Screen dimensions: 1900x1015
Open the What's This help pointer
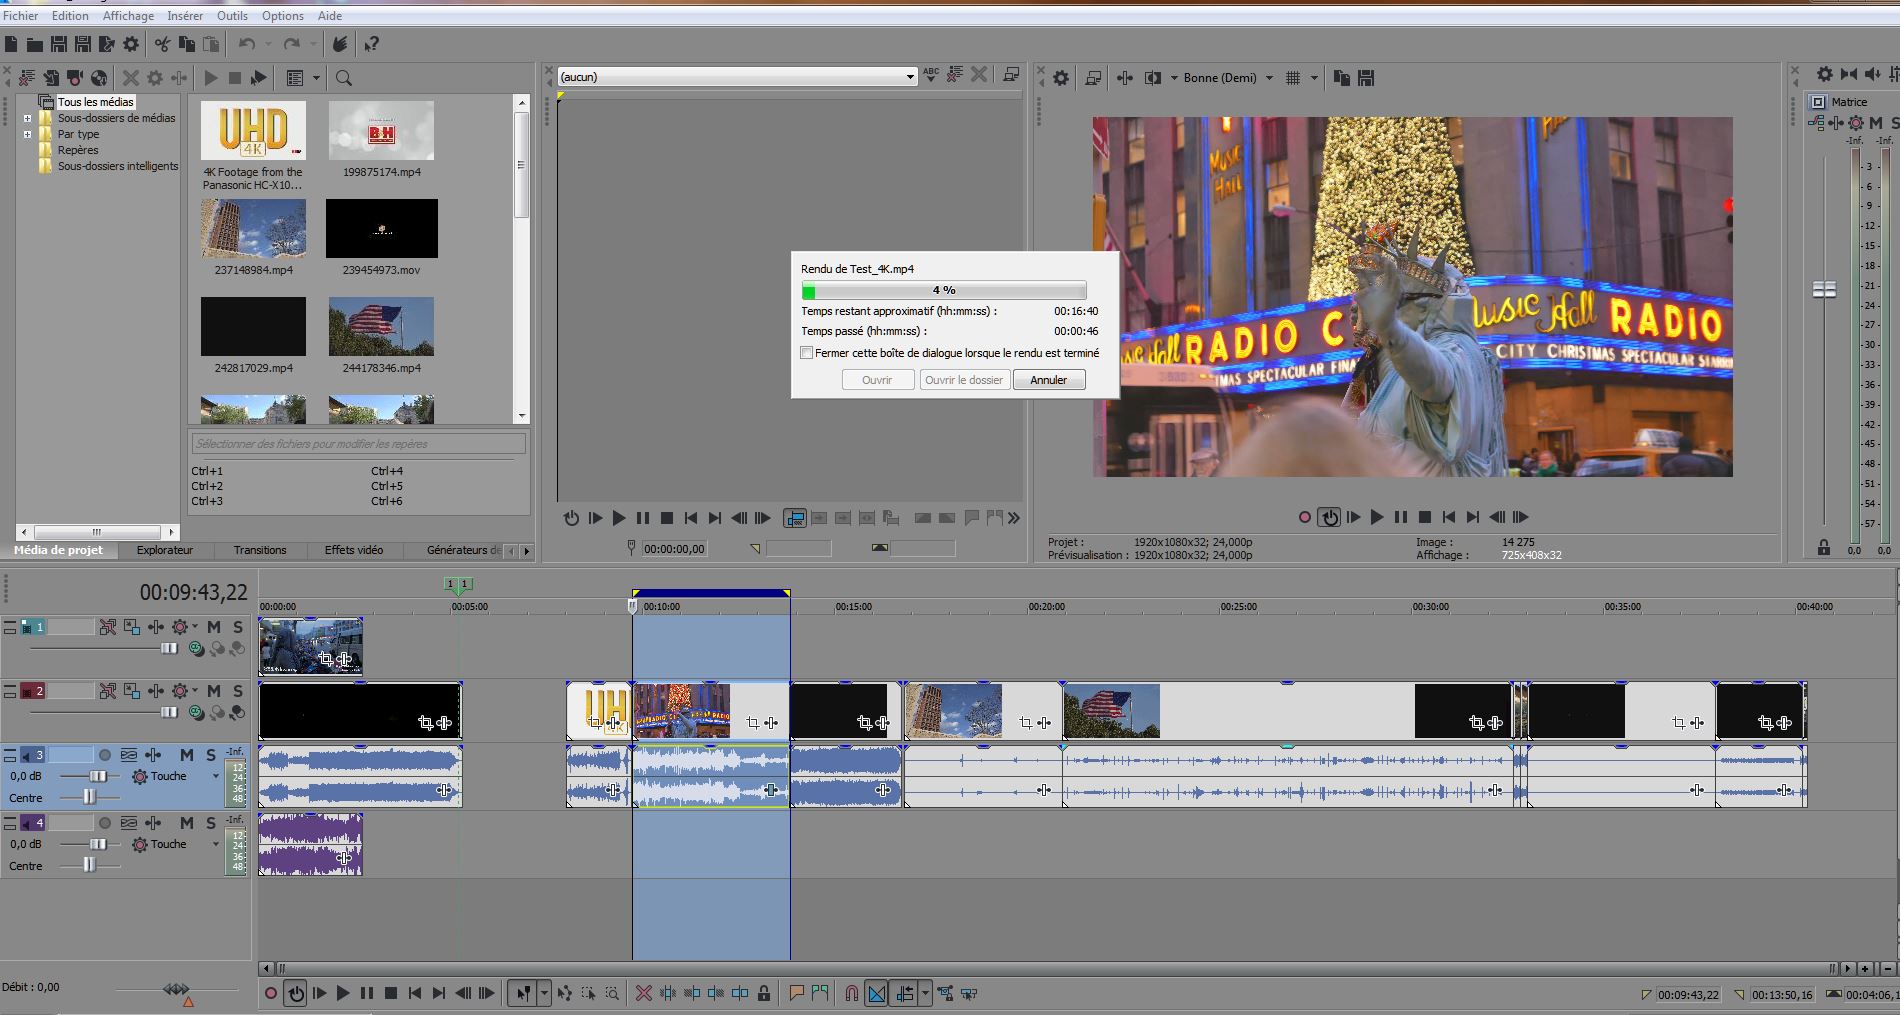pyautogui.click(x=371, y=44)
